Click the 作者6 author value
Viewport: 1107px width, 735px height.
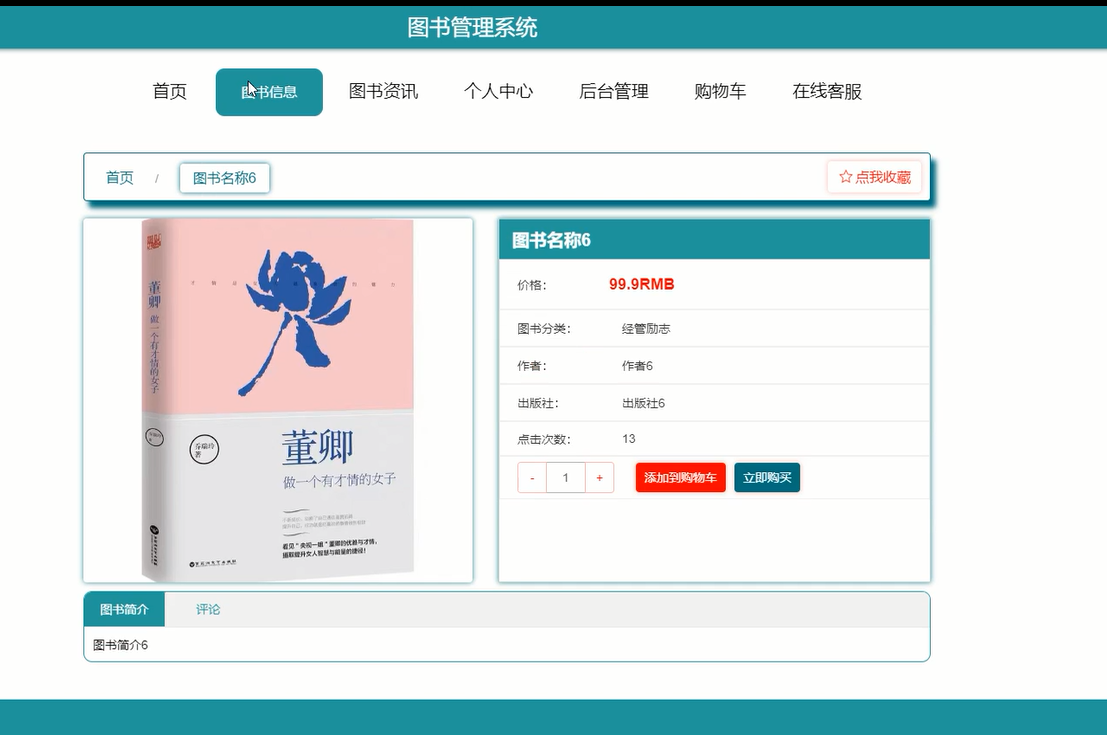click(637, 366)
